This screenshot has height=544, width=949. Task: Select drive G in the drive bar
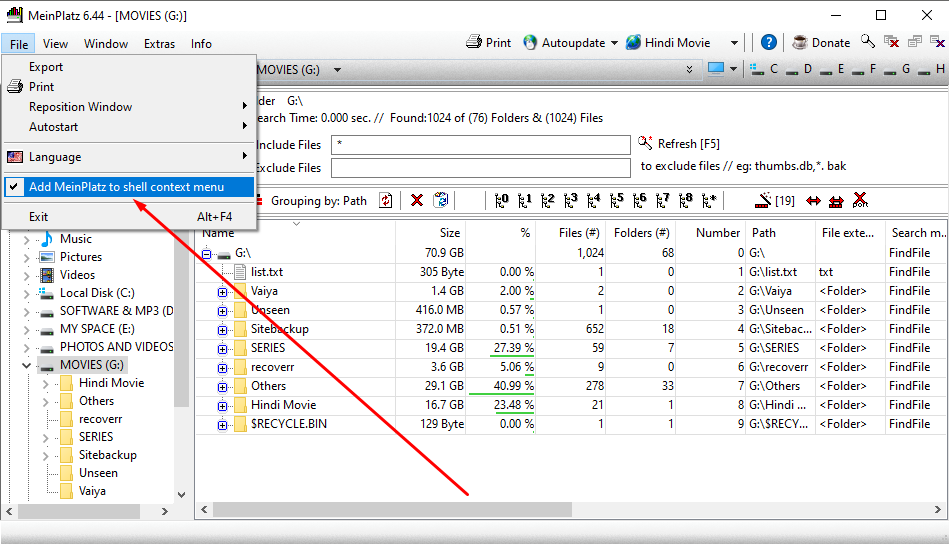click(897, 69)
